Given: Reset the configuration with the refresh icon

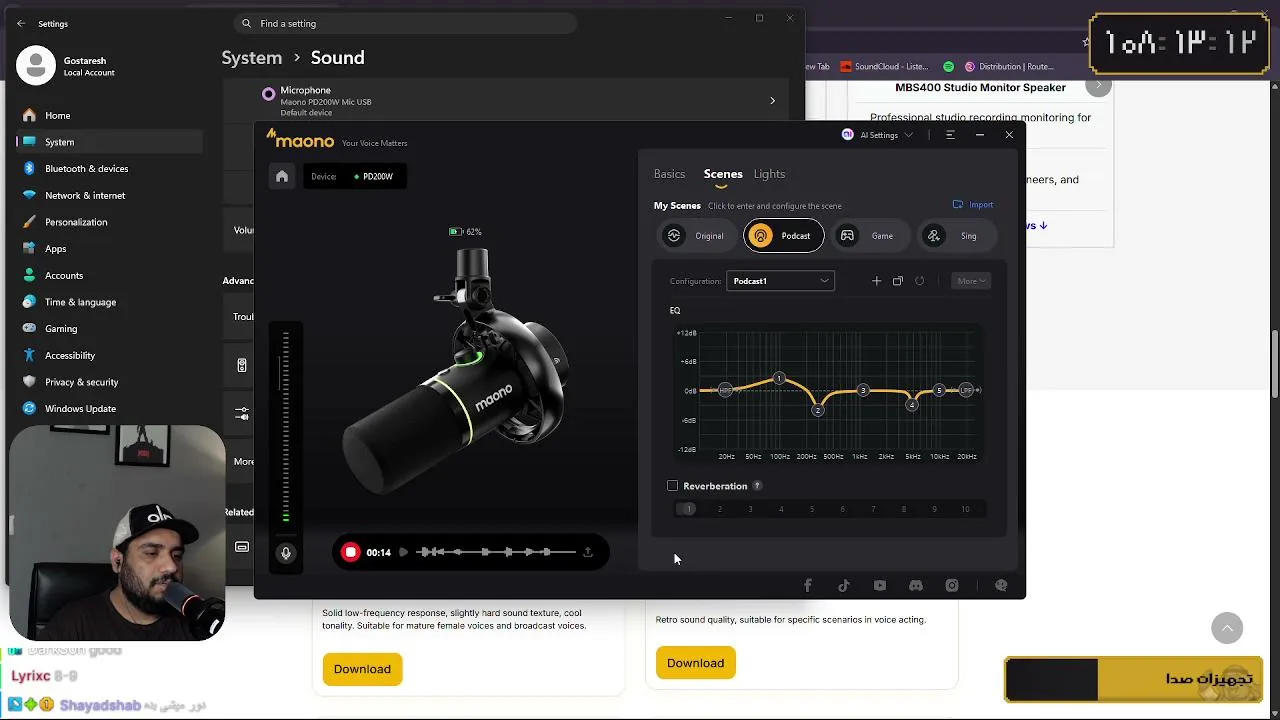Looking at the screenshot, I should (920, 281).
